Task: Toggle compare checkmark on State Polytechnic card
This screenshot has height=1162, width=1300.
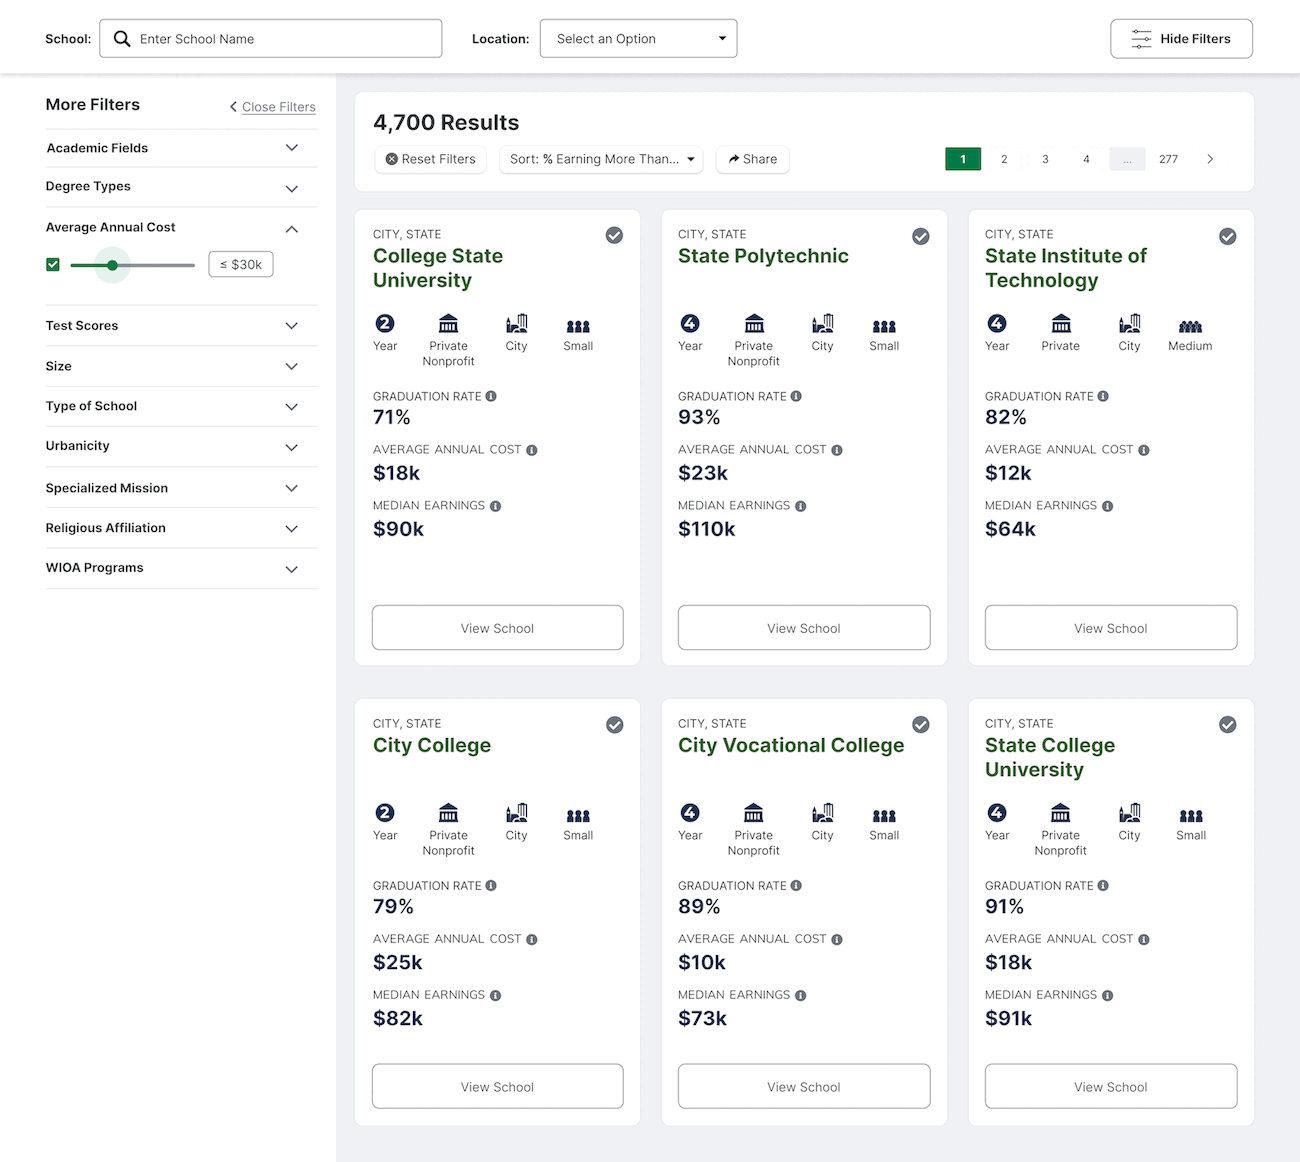Action: (x=921, y=236)
